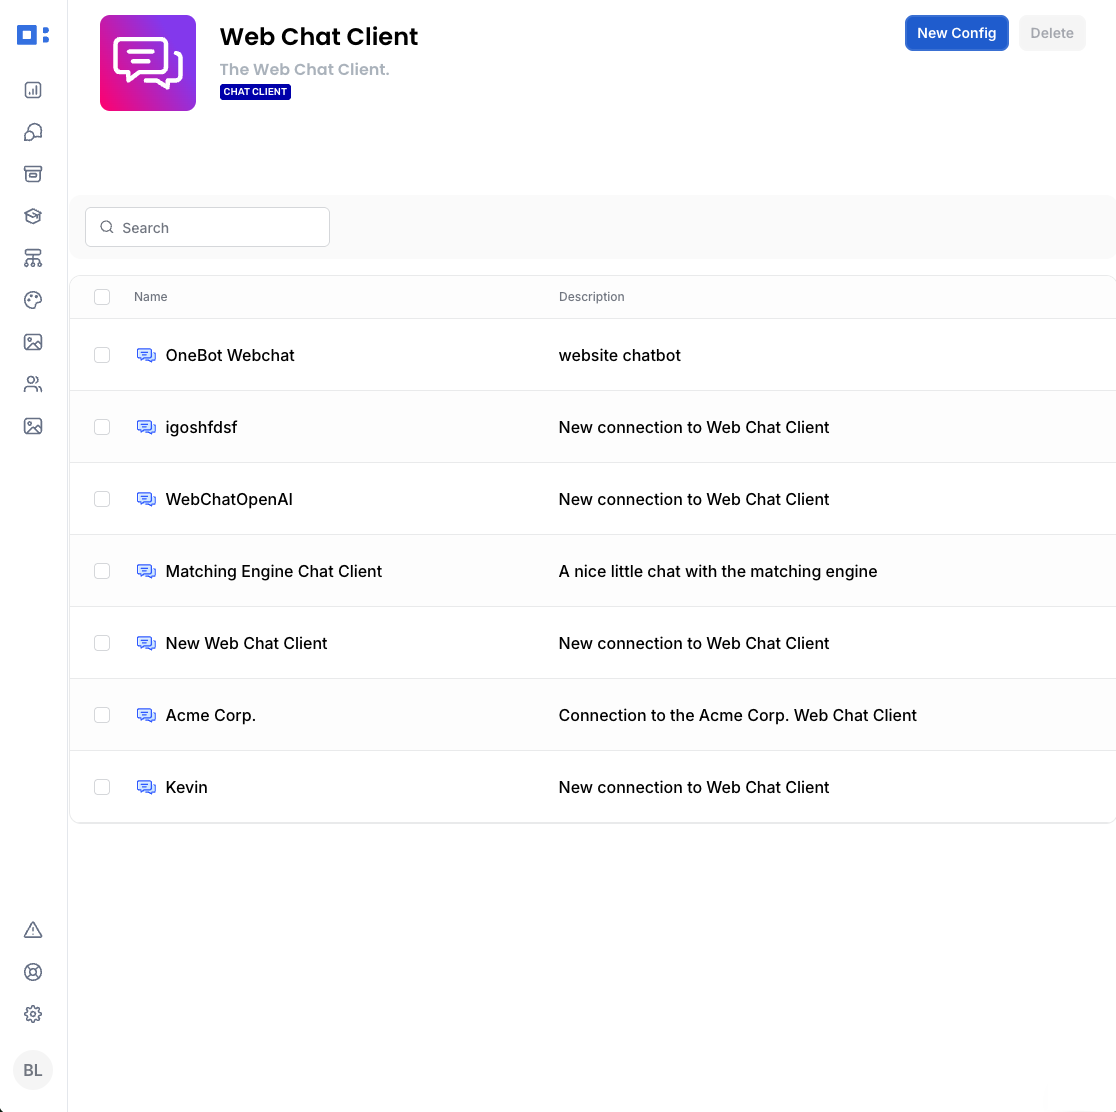1116x1112 pixels.
Task: Open the igoshfdsf config
Action: pos(201,427)
